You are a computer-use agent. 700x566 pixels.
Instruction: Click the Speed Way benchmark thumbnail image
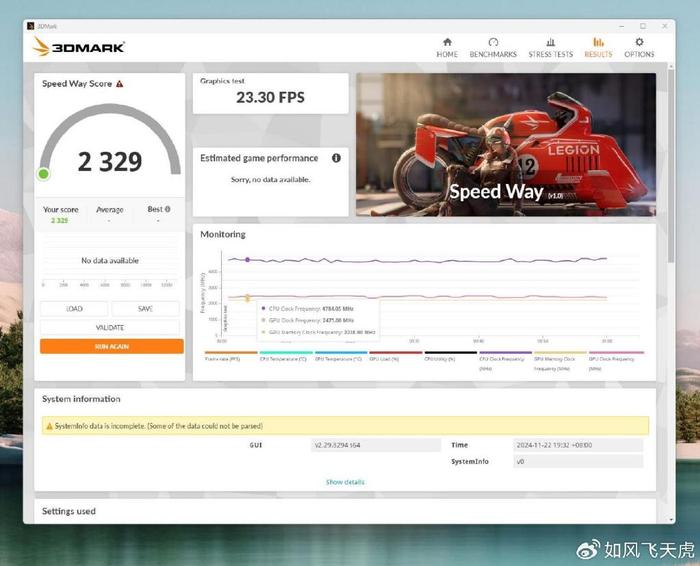506,145
